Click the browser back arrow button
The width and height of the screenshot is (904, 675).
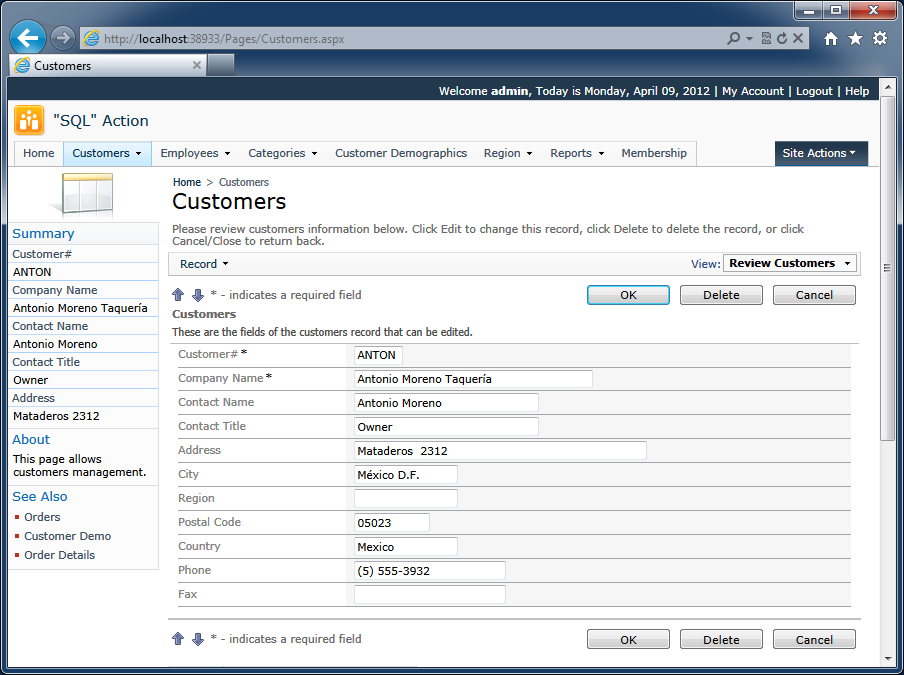[x=28, y=38]
